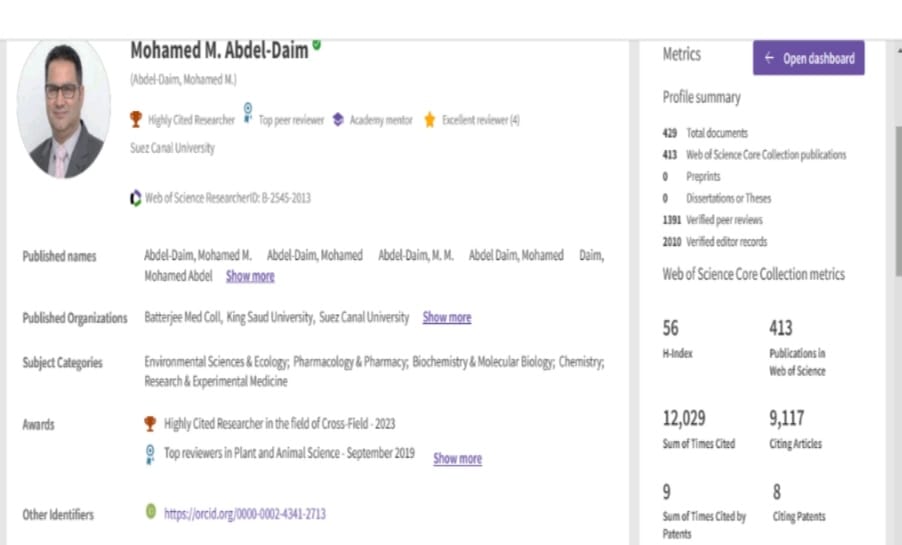Click the researcher profile photo
Viewport: 902px width, 545px height.
(64, 110)
